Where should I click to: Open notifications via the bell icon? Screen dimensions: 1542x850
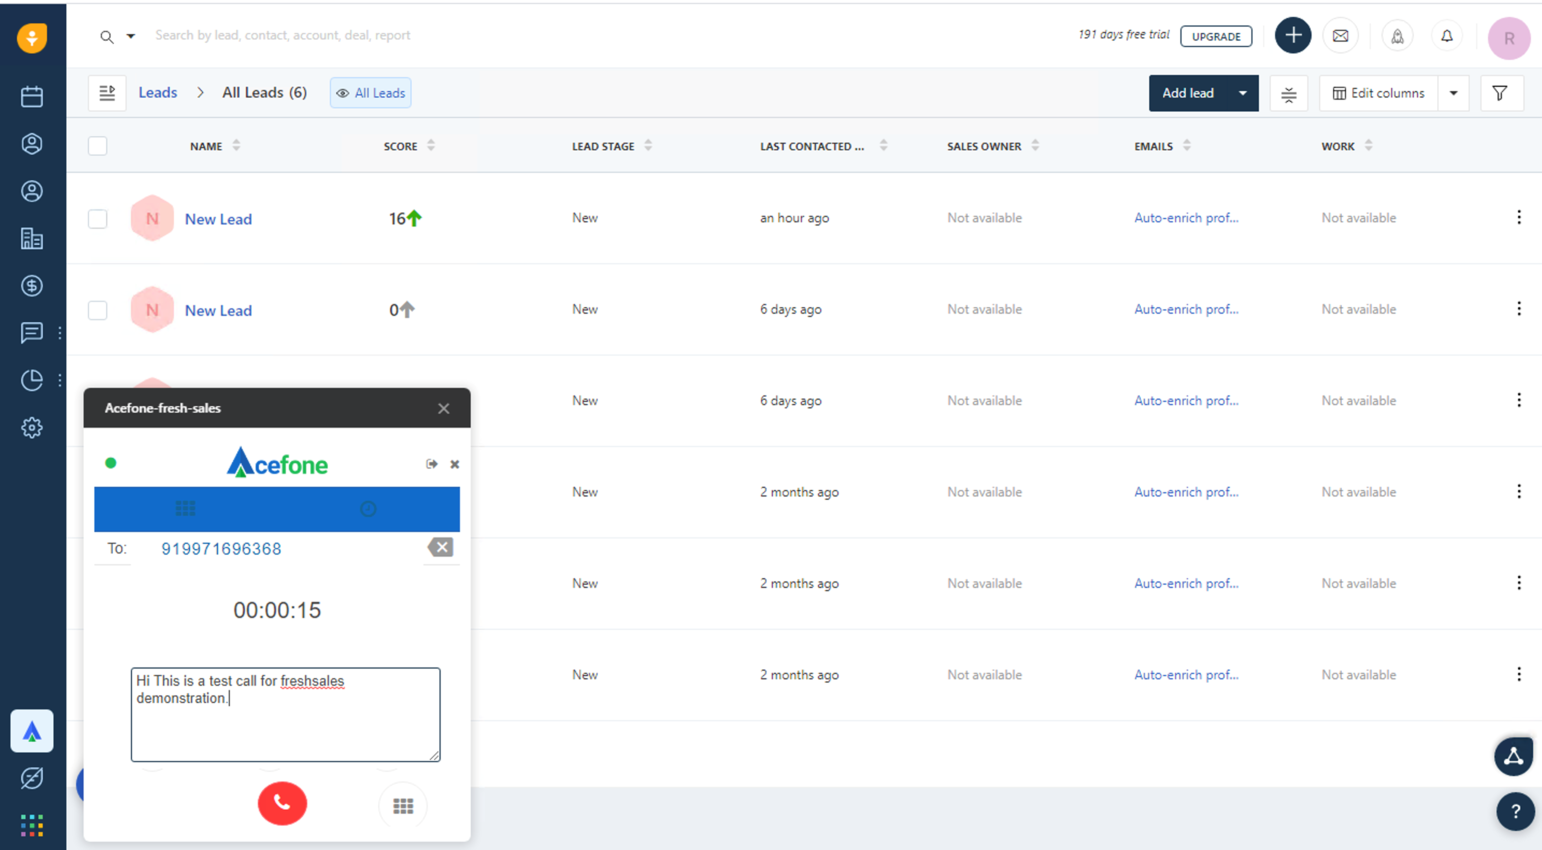pos(1446,36)
